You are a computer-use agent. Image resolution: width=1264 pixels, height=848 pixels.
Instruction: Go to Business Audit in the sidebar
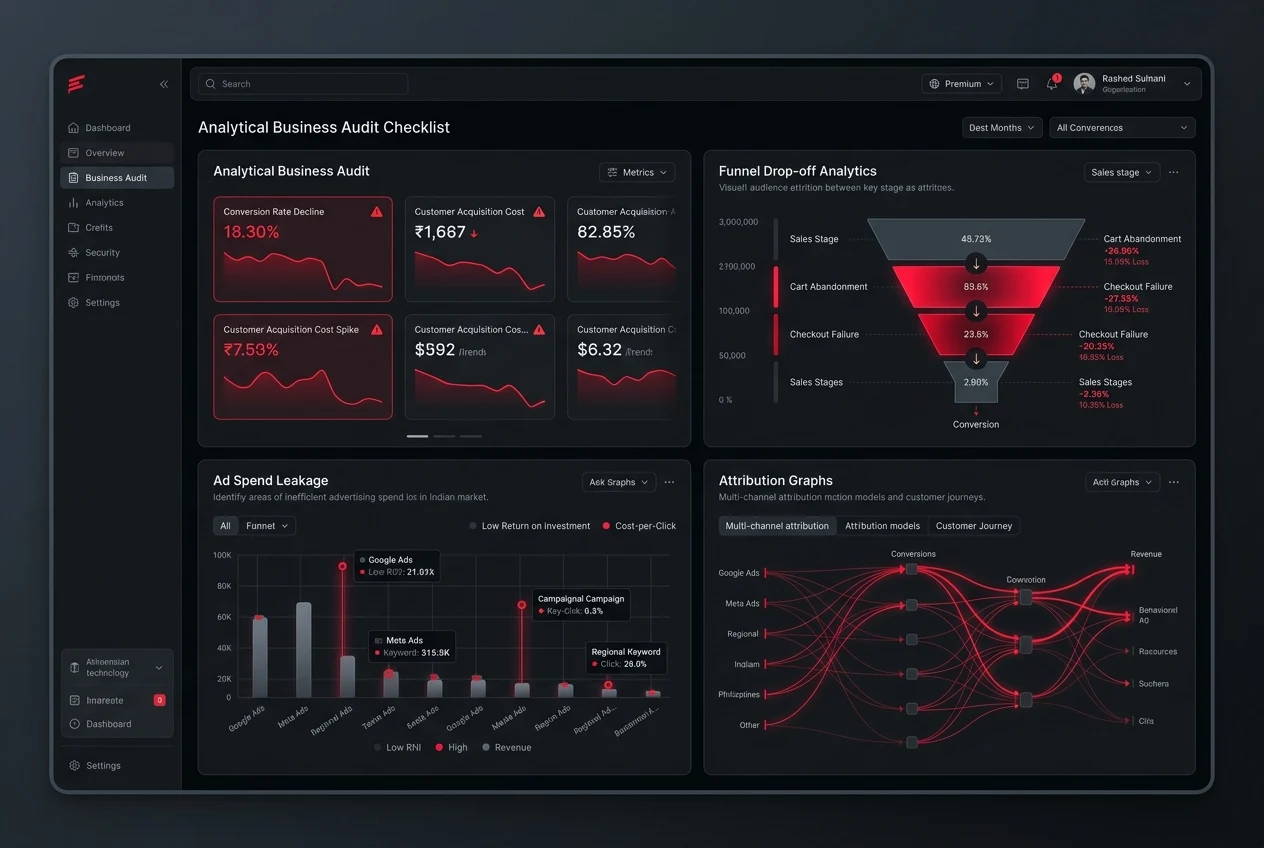(x=117, y=178)
